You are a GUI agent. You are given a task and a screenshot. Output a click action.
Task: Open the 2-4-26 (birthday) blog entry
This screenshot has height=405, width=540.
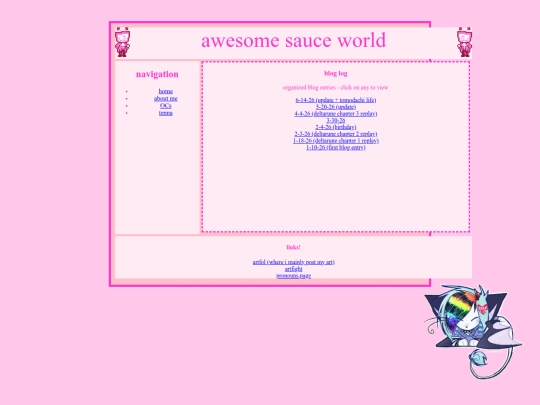[x=336, y=127]
